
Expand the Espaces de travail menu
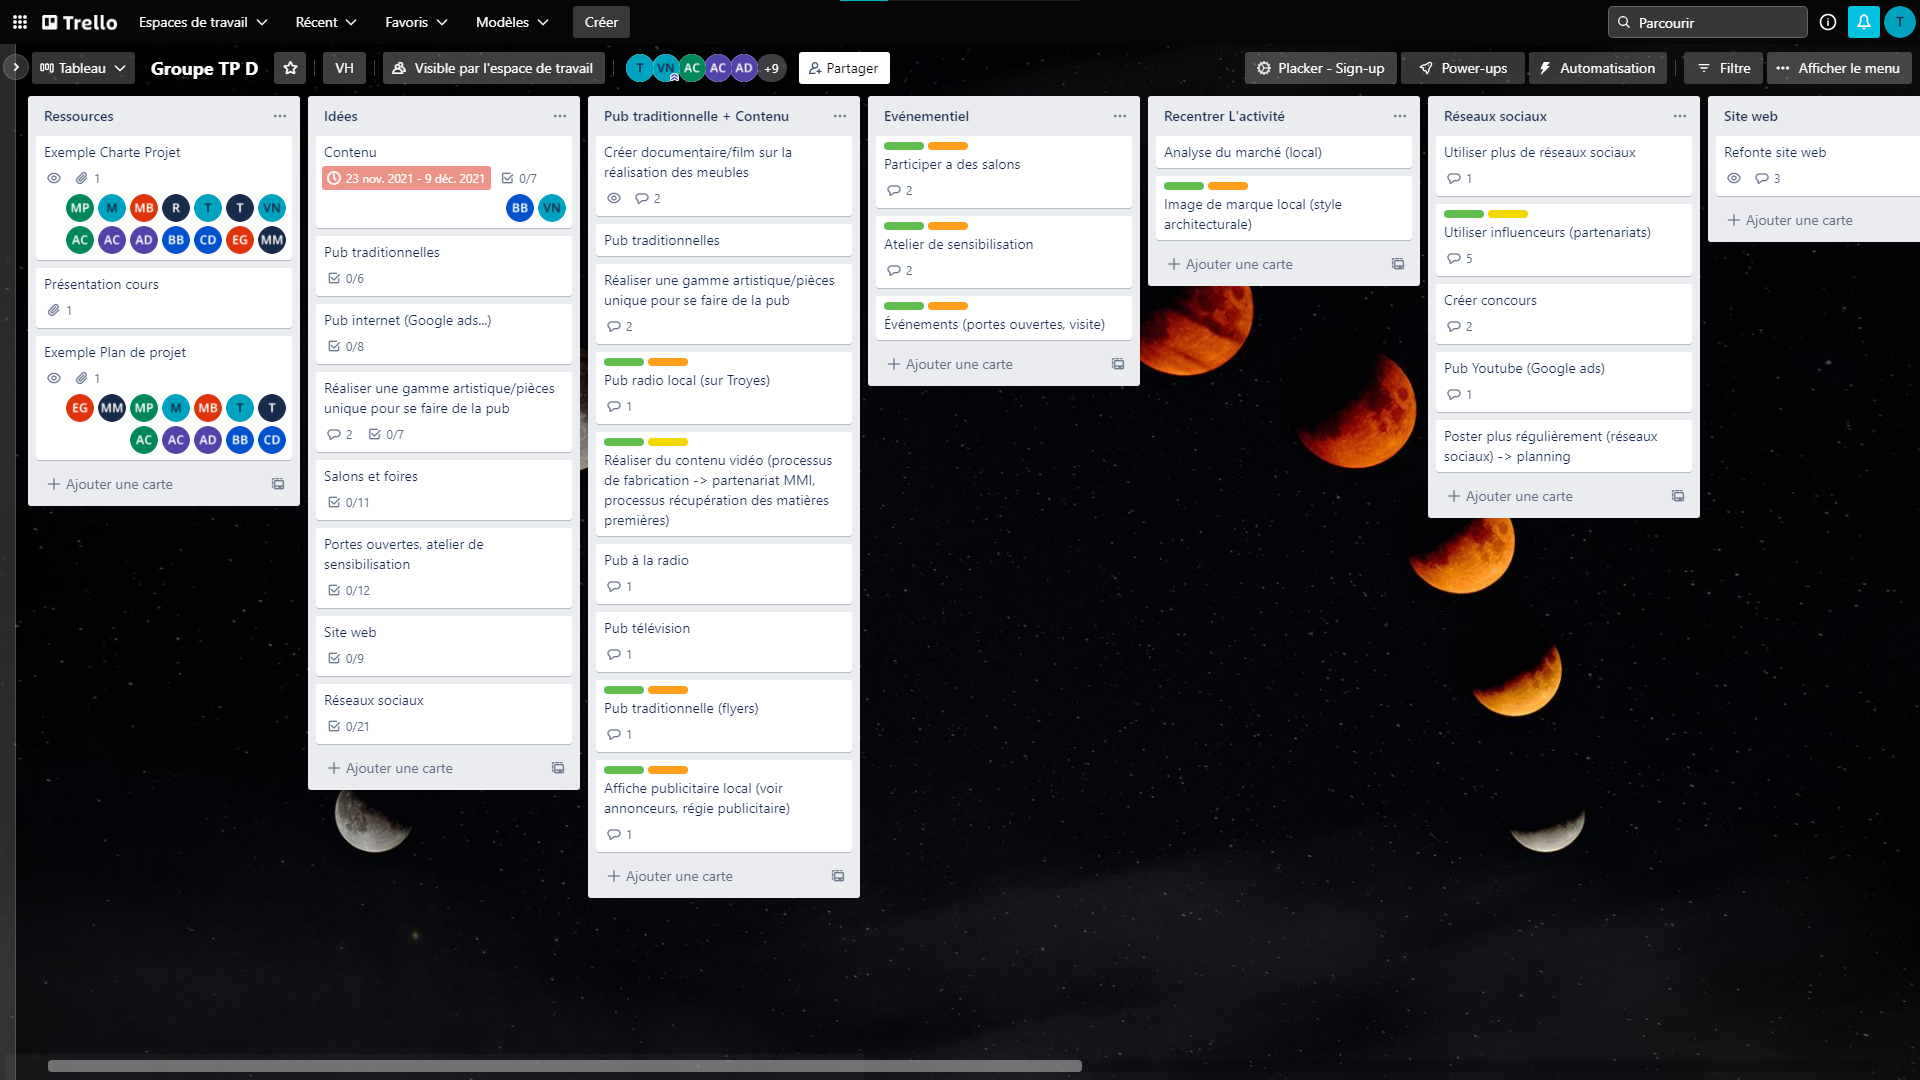(x=203, y=22)
